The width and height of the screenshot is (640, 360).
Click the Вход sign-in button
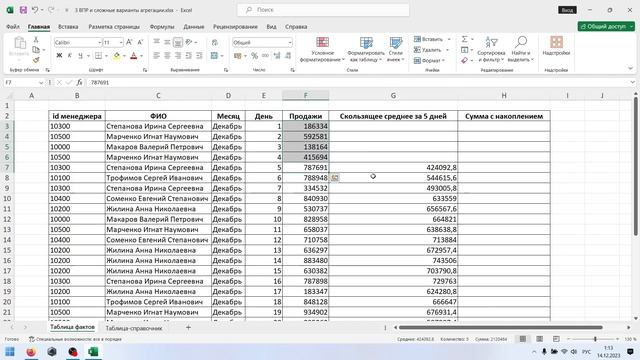[567, 10]
